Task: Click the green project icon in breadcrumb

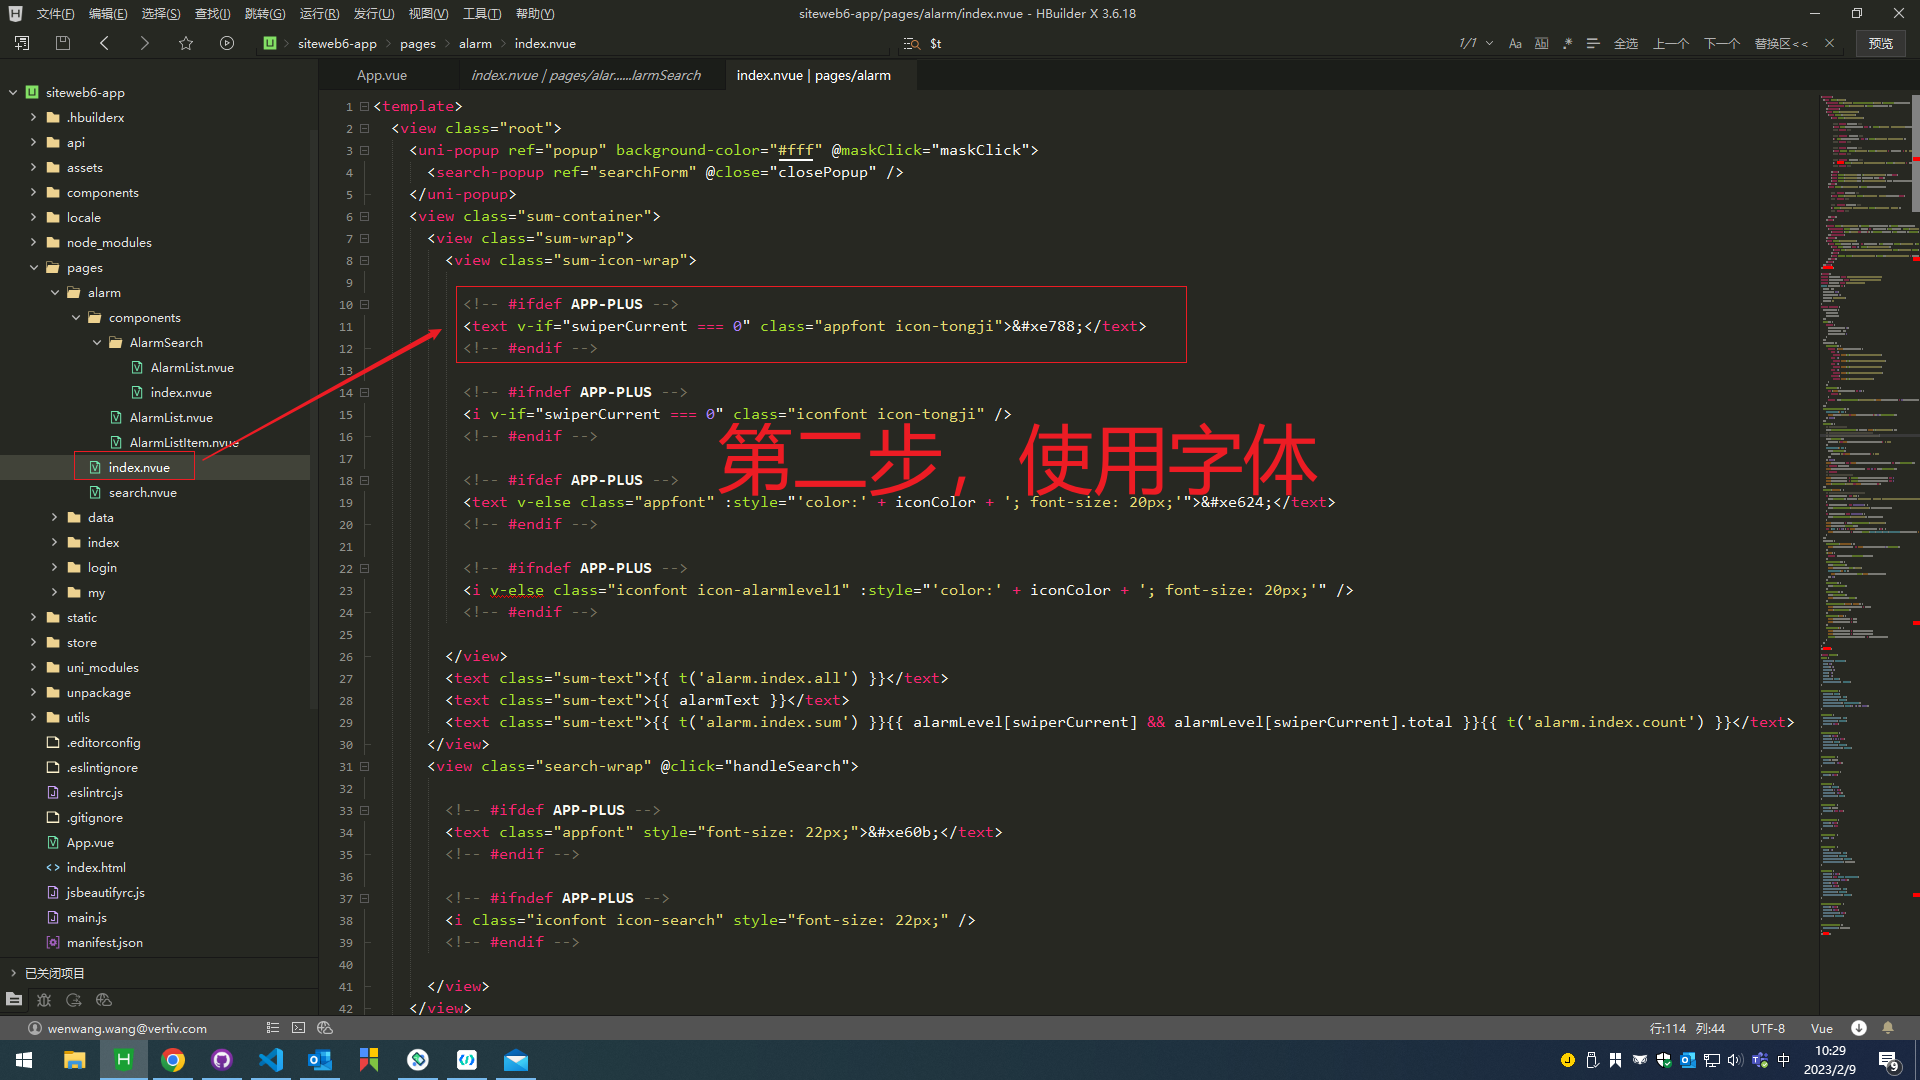Action: coord(270,43)
